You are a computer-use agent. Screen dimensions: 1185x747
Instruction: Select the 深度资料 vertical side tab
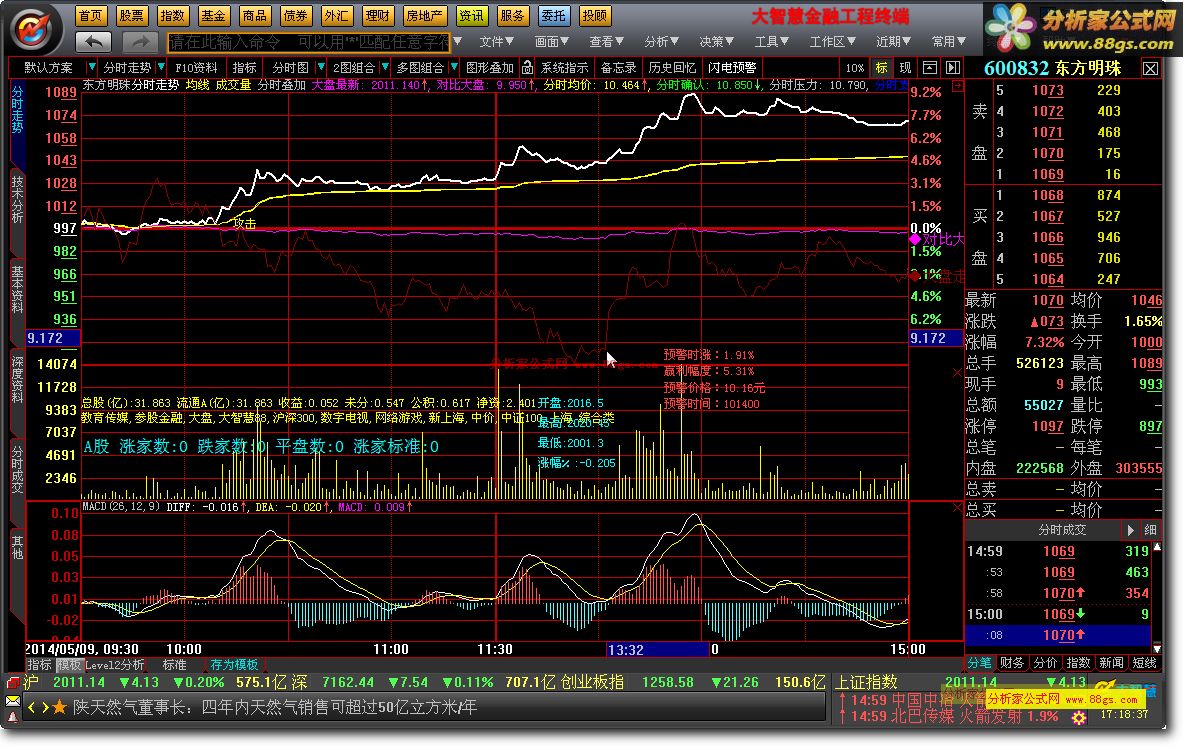coord(17,380)
